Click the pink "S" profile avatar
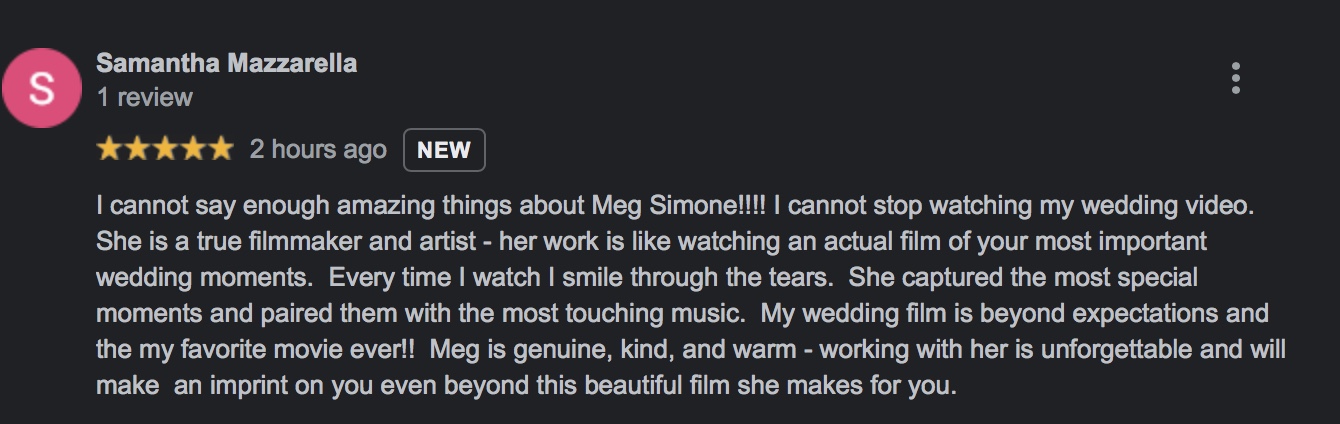Image resolution: width=1340 pixels, height=424 pixels. point(41,89)
